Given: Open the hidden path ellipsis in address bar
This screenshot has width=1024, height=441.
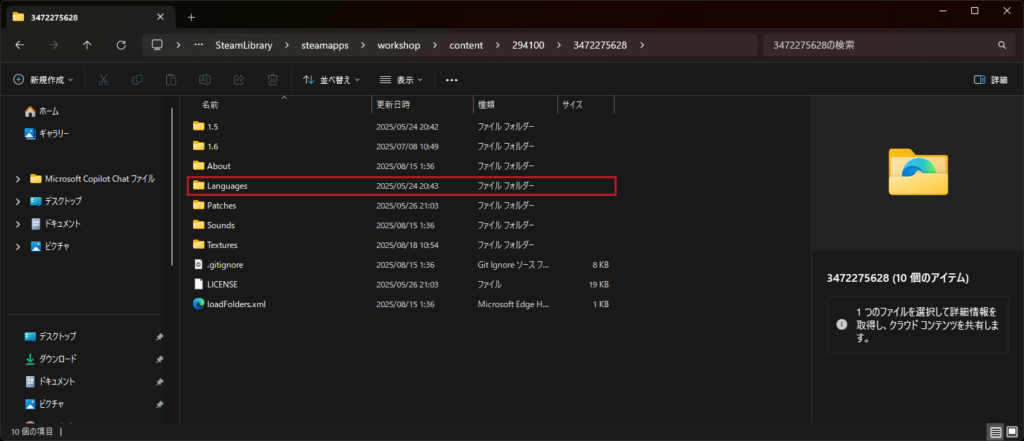Looking at the screenshot, I should pos(199,45).
